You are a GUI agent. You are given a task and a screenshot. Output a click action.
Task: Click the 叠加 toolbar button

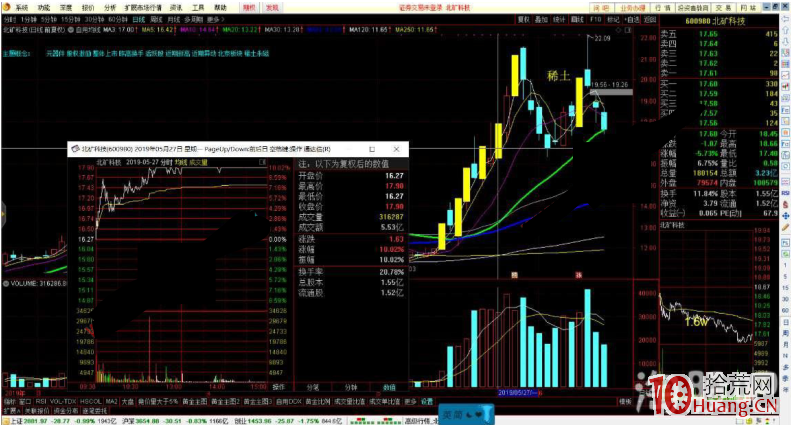(x=541, y=19)
